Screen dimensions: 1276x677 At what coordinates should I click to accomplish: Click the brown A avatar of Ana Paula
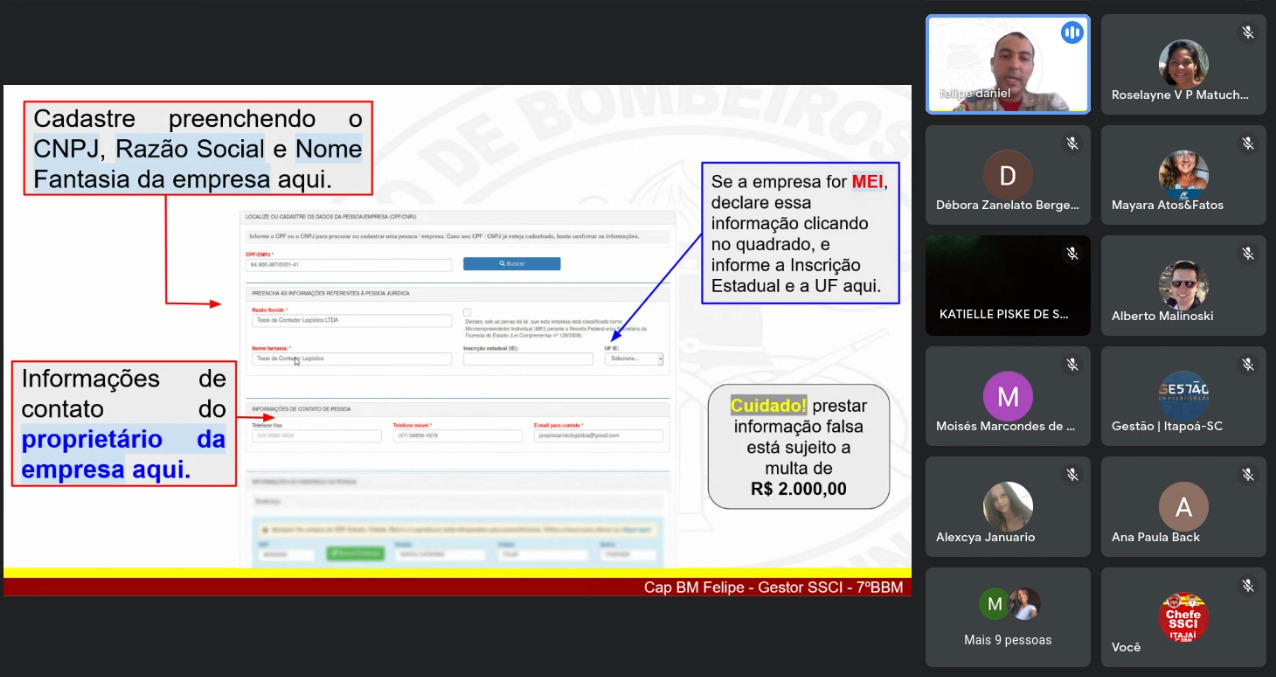coord(1184,507)
